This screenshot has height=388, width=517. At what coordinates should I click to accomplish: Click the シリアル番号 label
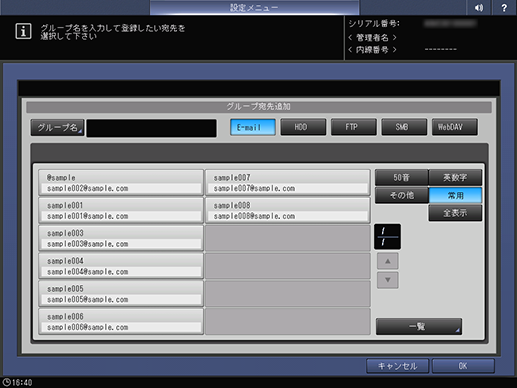374,23
